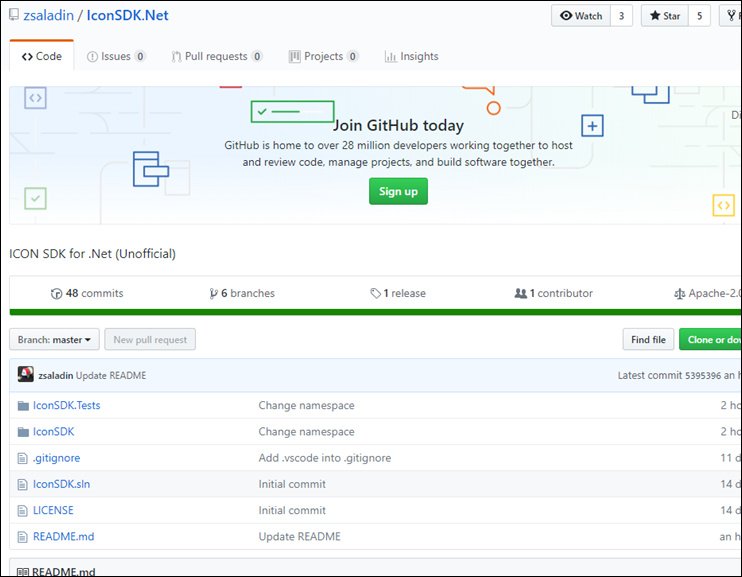View the 6 branches list

click(x=242, y=293)
